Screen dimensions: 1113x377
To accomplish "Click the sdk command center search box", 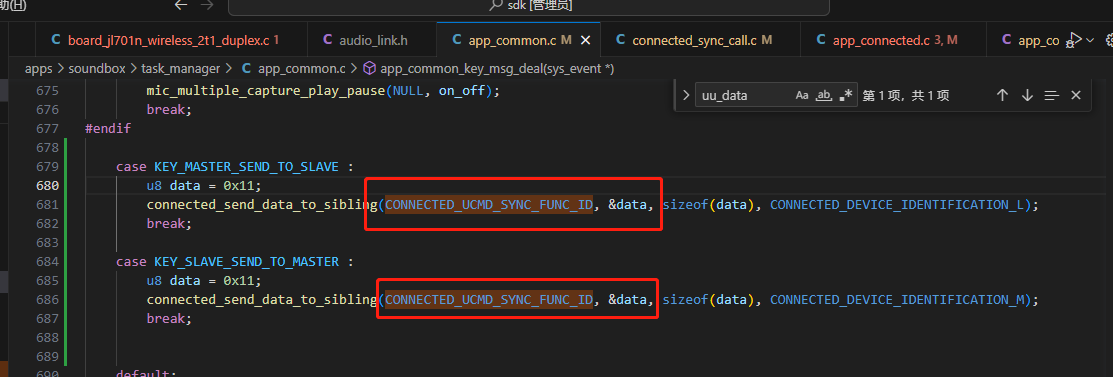I will [529, 6].
